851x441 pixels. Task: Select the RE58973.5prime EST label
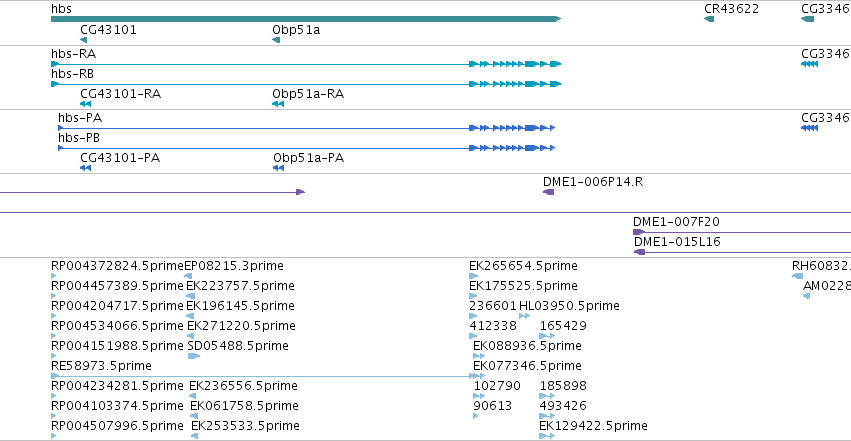[x=101, y=366]
